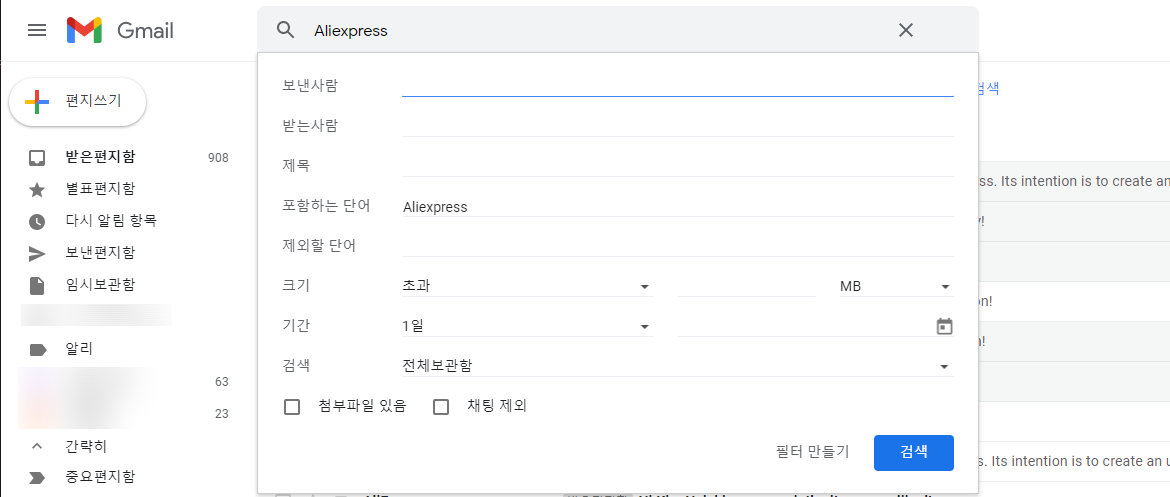Screen dimensions: 1170x497
Task: Click the Gmail logo
Action: pyautogui.click(x=120, y=30)
